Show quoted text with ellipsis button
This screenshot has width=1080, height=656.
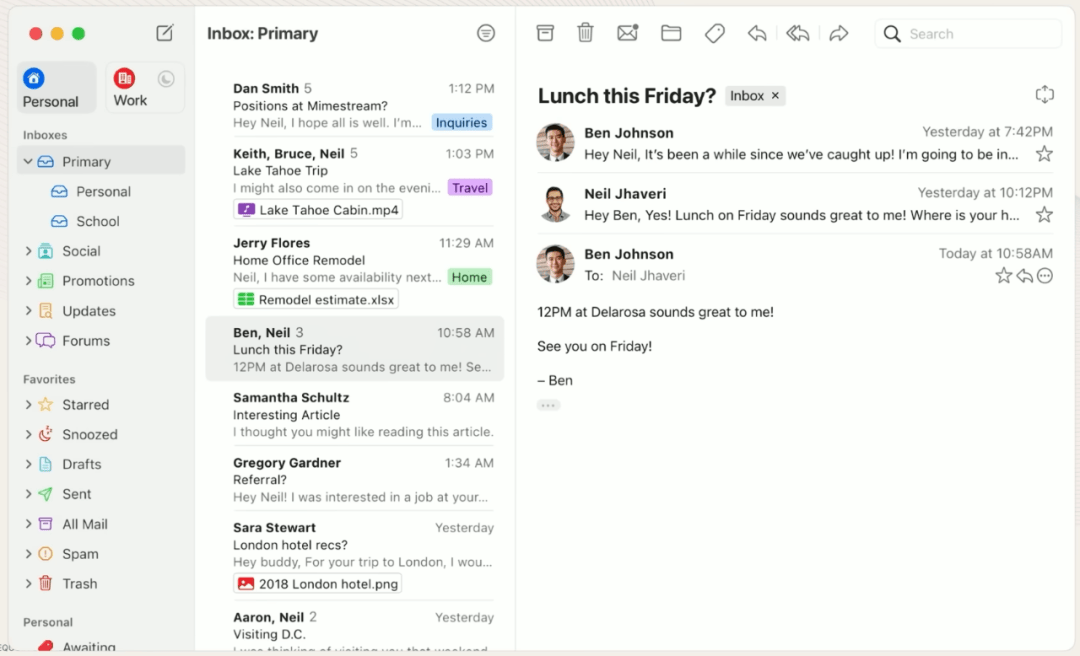548,405
